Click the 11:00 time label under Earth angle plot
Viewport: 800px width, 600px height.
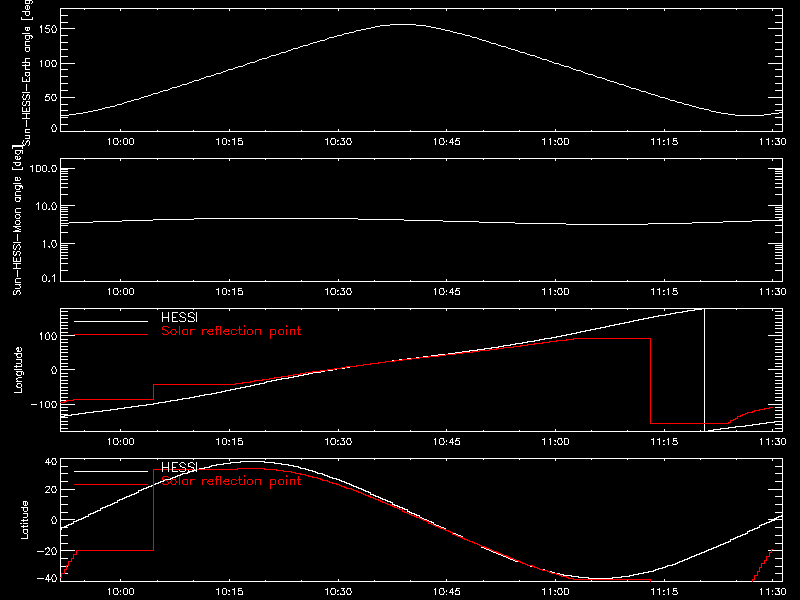pos(555,142)
